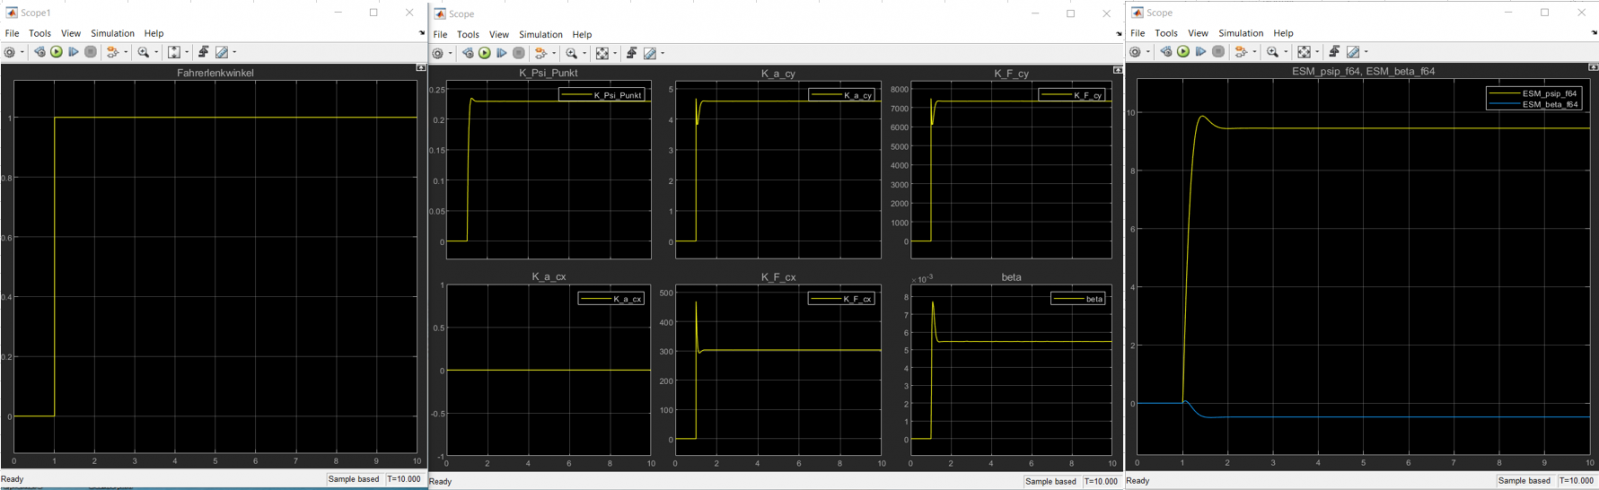Open the Help menu in the Scope1 window

pos(153,33)
